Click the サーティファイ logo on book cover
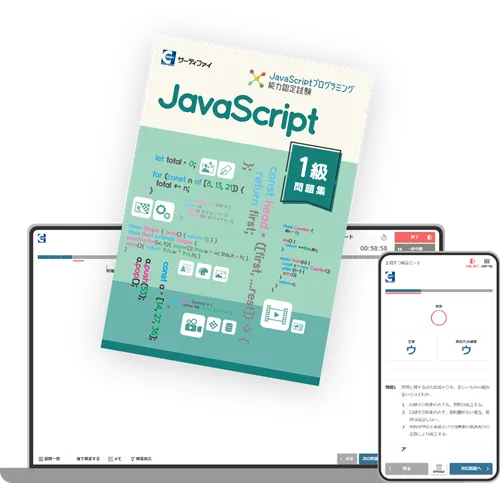This screenshot has height=483, width=500. point(186,59)
